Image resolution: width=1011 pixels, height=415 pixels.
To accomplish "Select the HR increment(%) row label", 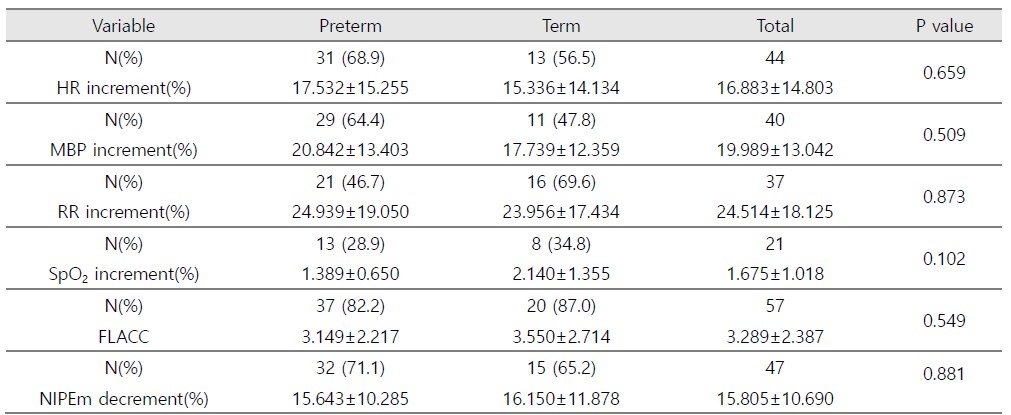I will (x=123, y=88).
